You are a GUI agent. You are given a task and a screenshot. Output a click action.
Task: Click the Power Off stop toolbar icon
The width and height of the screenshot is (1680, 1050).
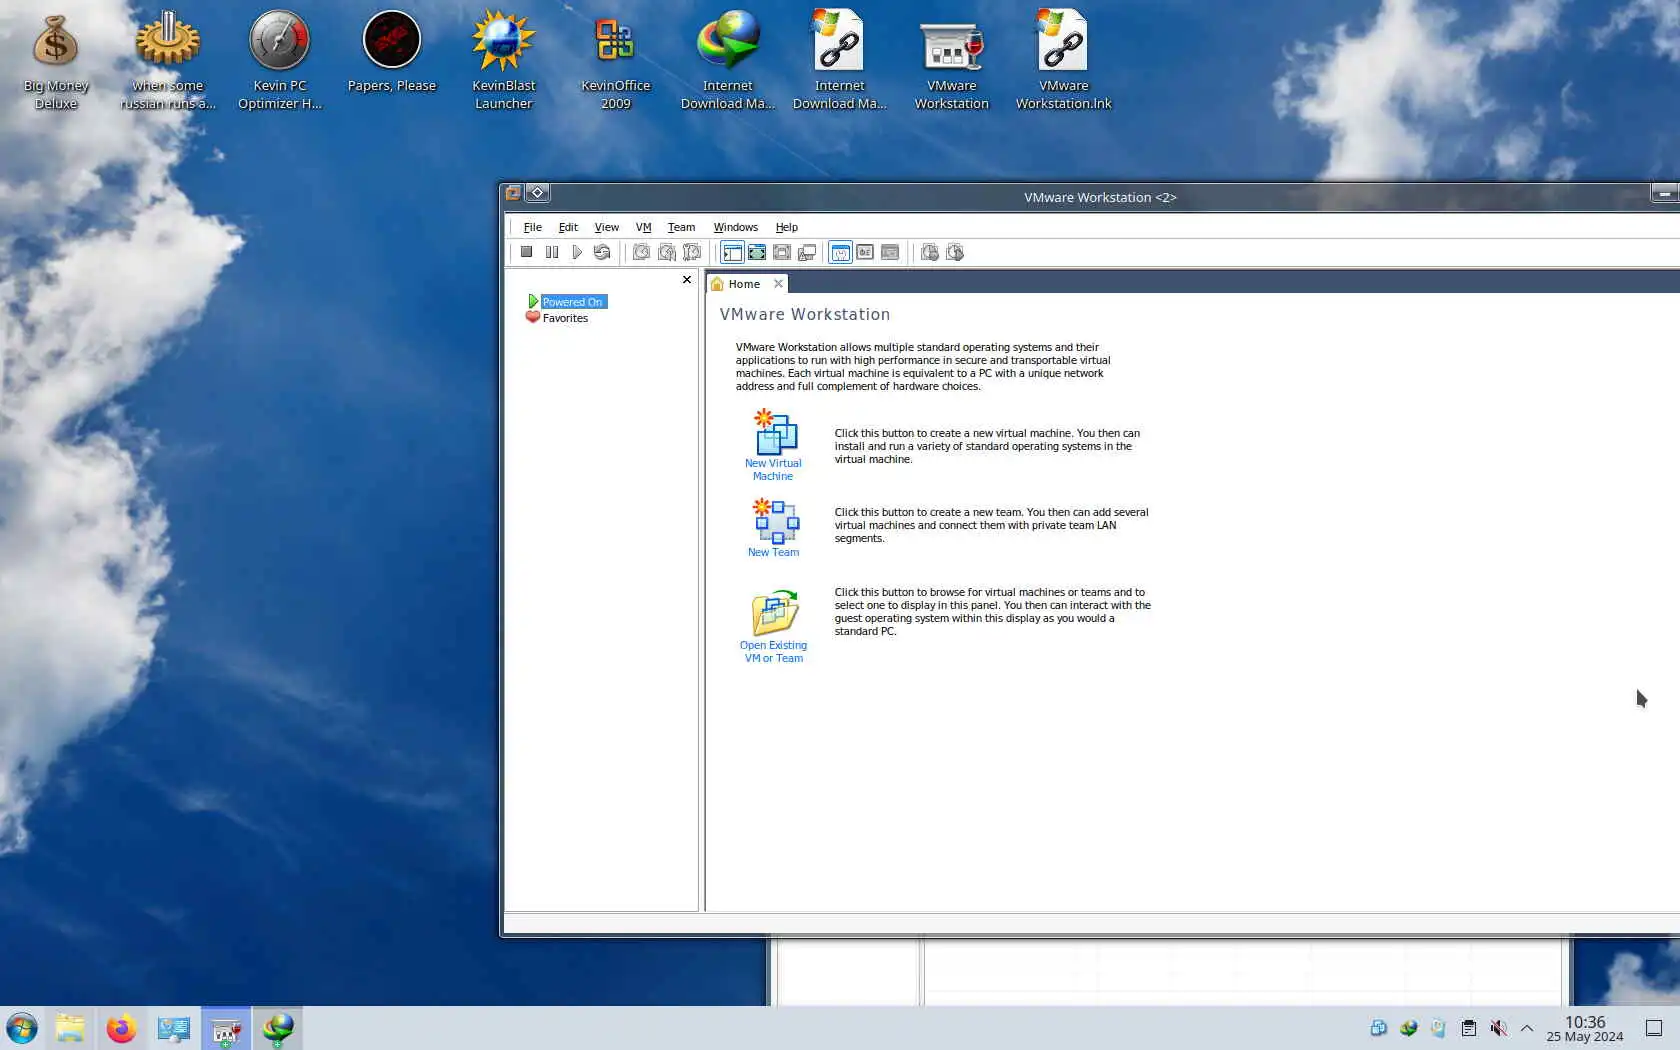526,252
